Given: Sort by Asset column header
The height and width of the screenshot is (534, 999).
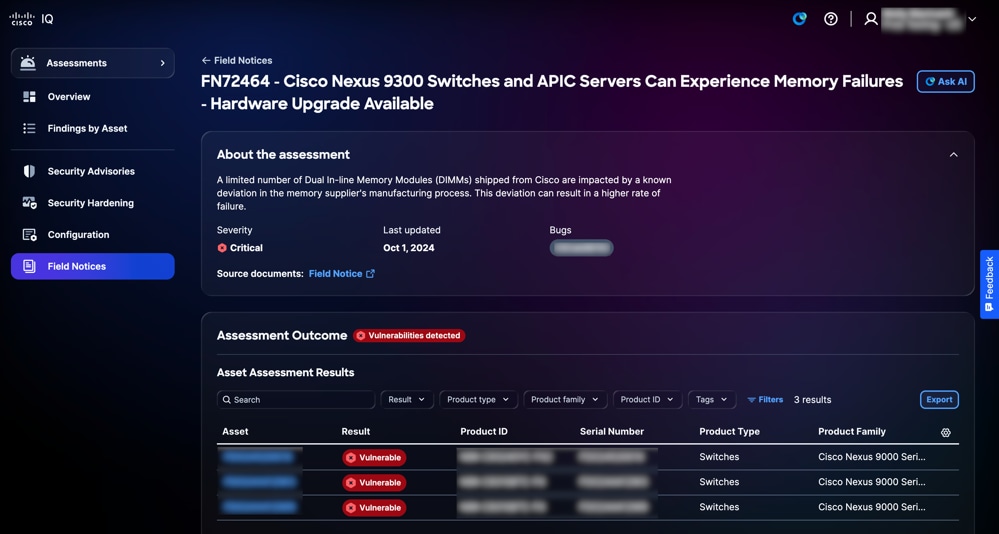Looking at the screenshot, I should click(235, 431).
